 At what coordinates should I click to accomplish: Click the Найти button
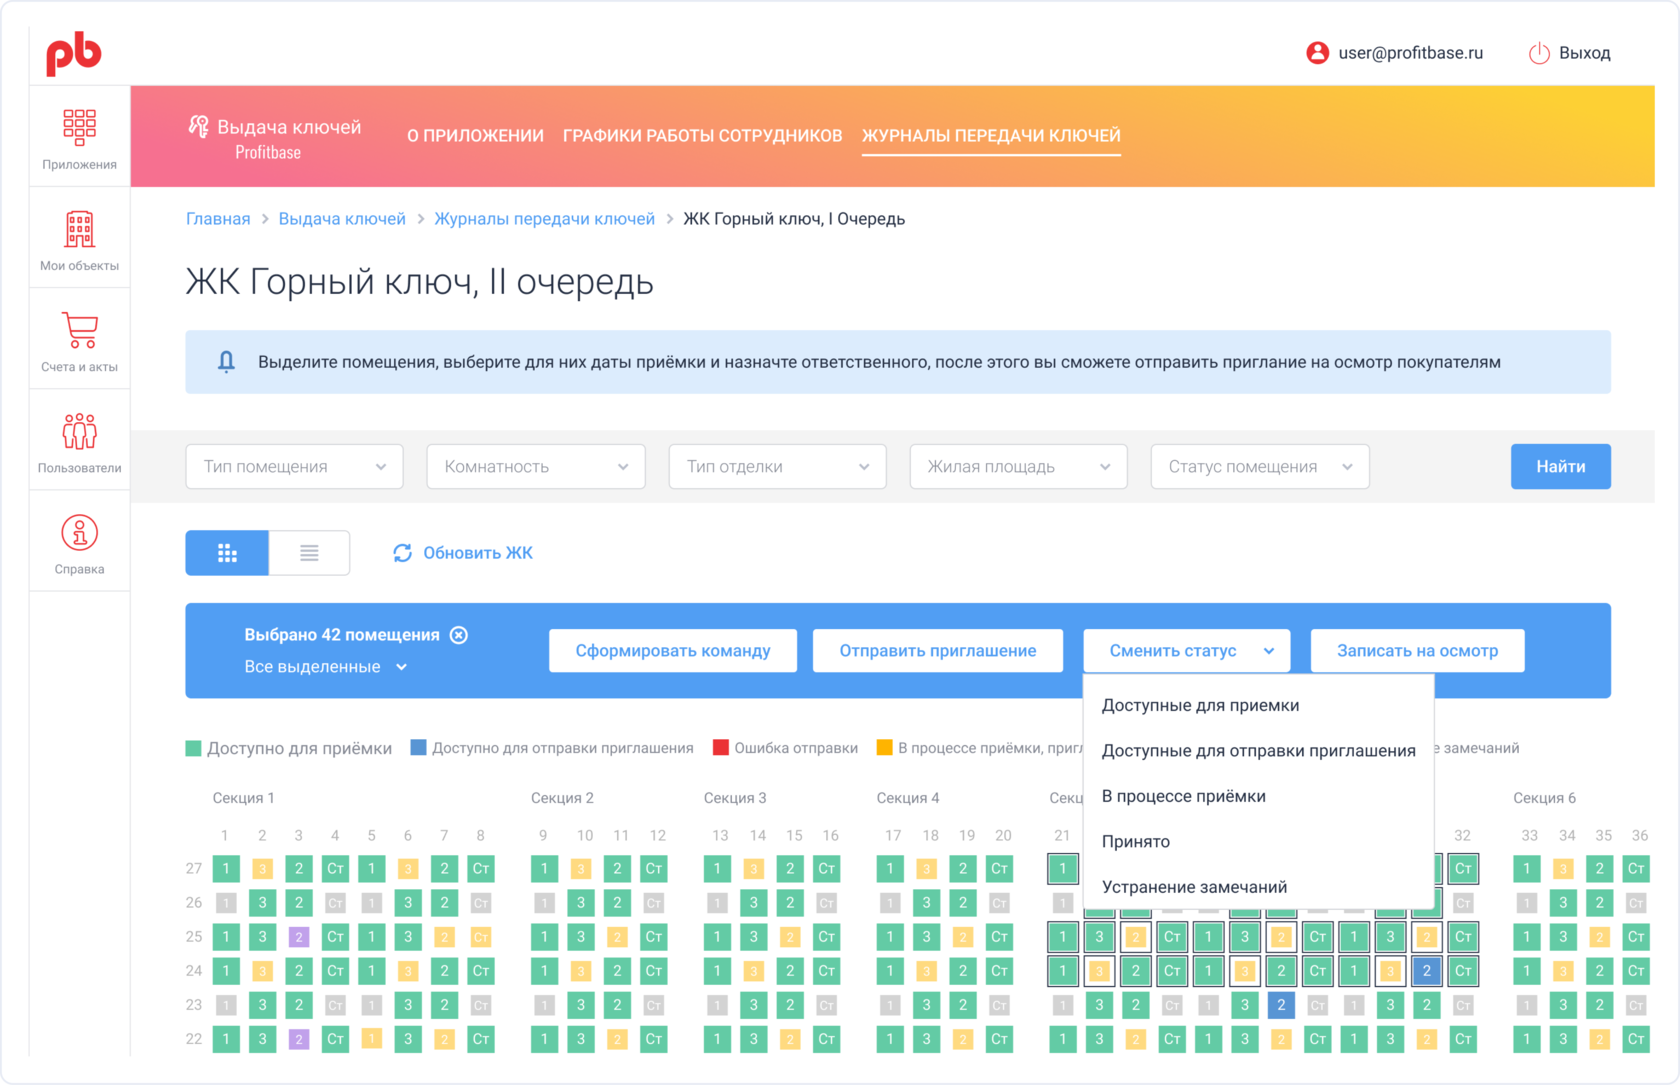pyautogui.click(x=1560, y=467)
